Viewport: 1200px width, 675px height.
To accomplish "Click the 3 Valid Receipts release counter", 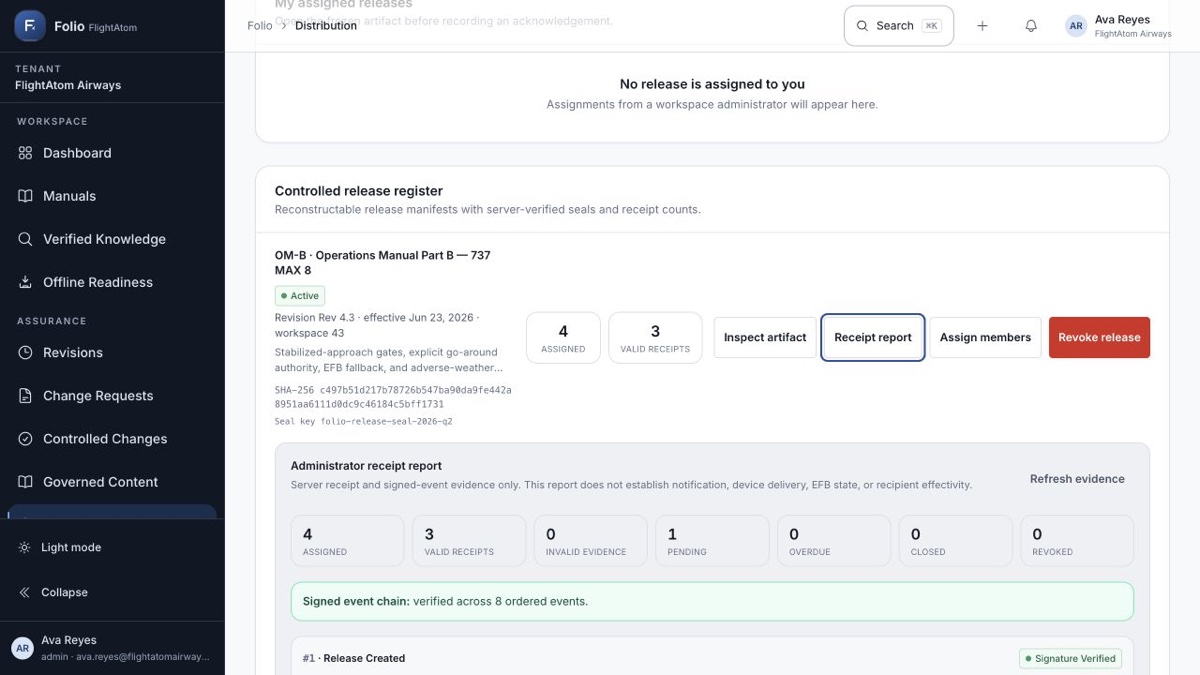I will coord(655,338).
